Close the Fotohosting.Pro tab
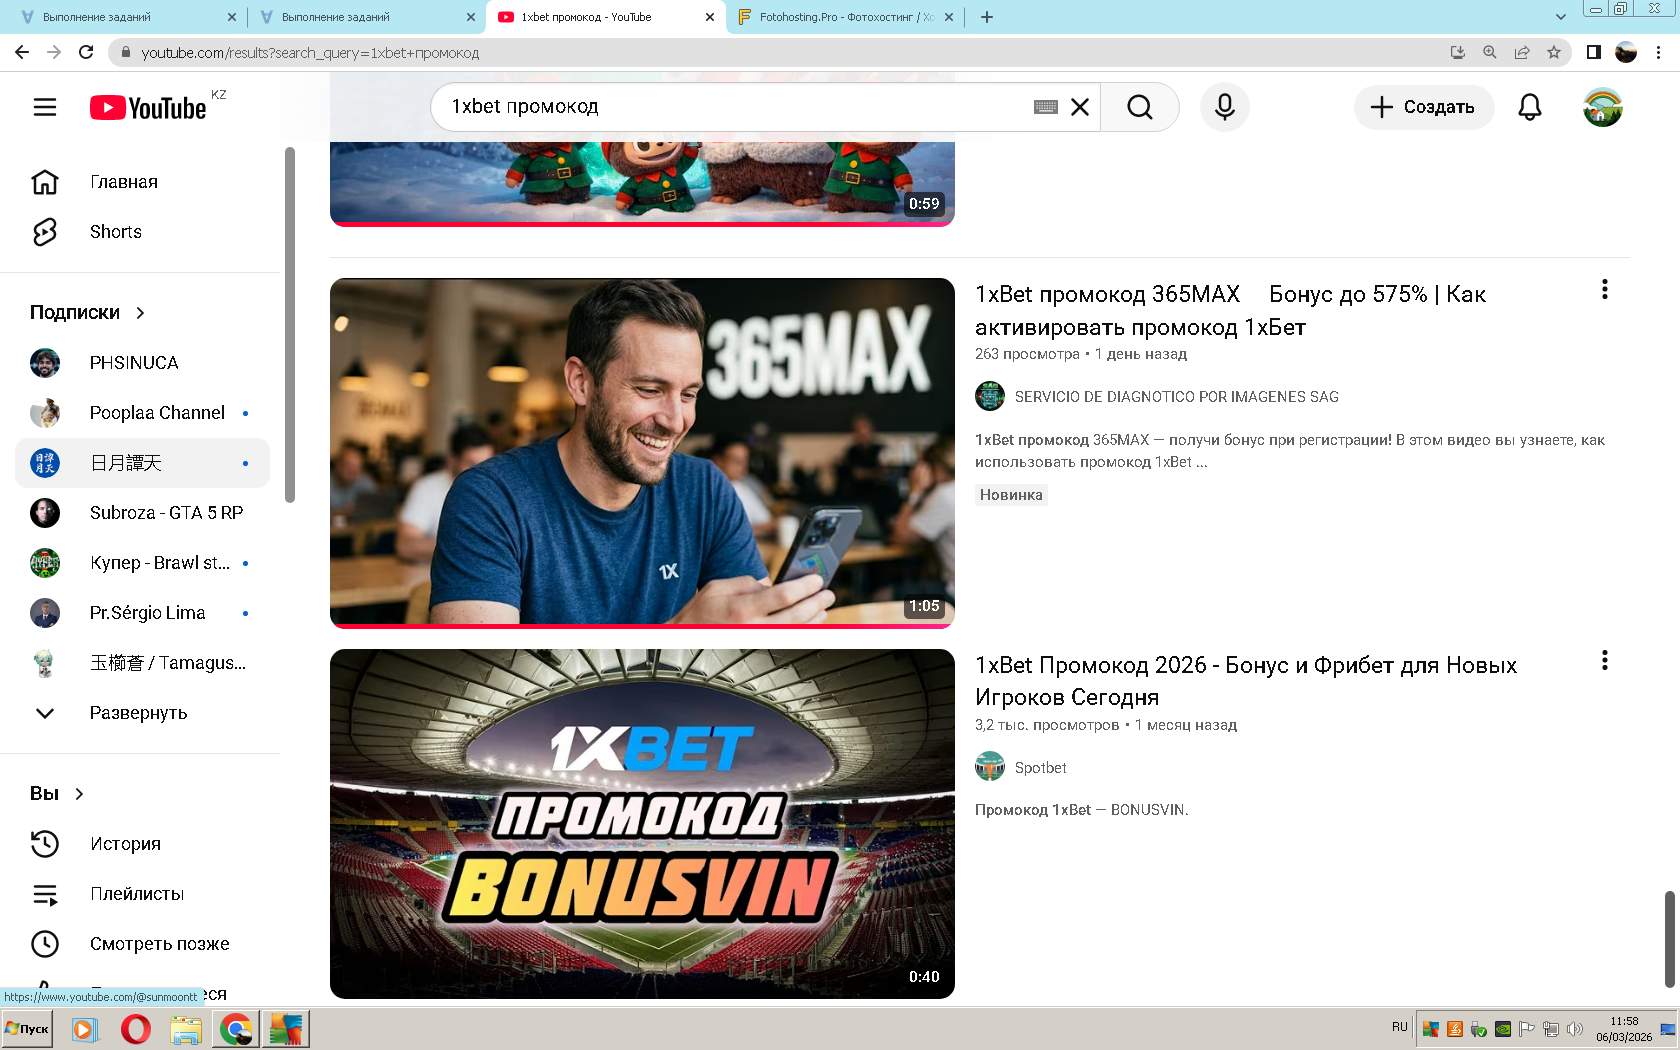Screen dimensions: 1680x1050 [949, 17]
